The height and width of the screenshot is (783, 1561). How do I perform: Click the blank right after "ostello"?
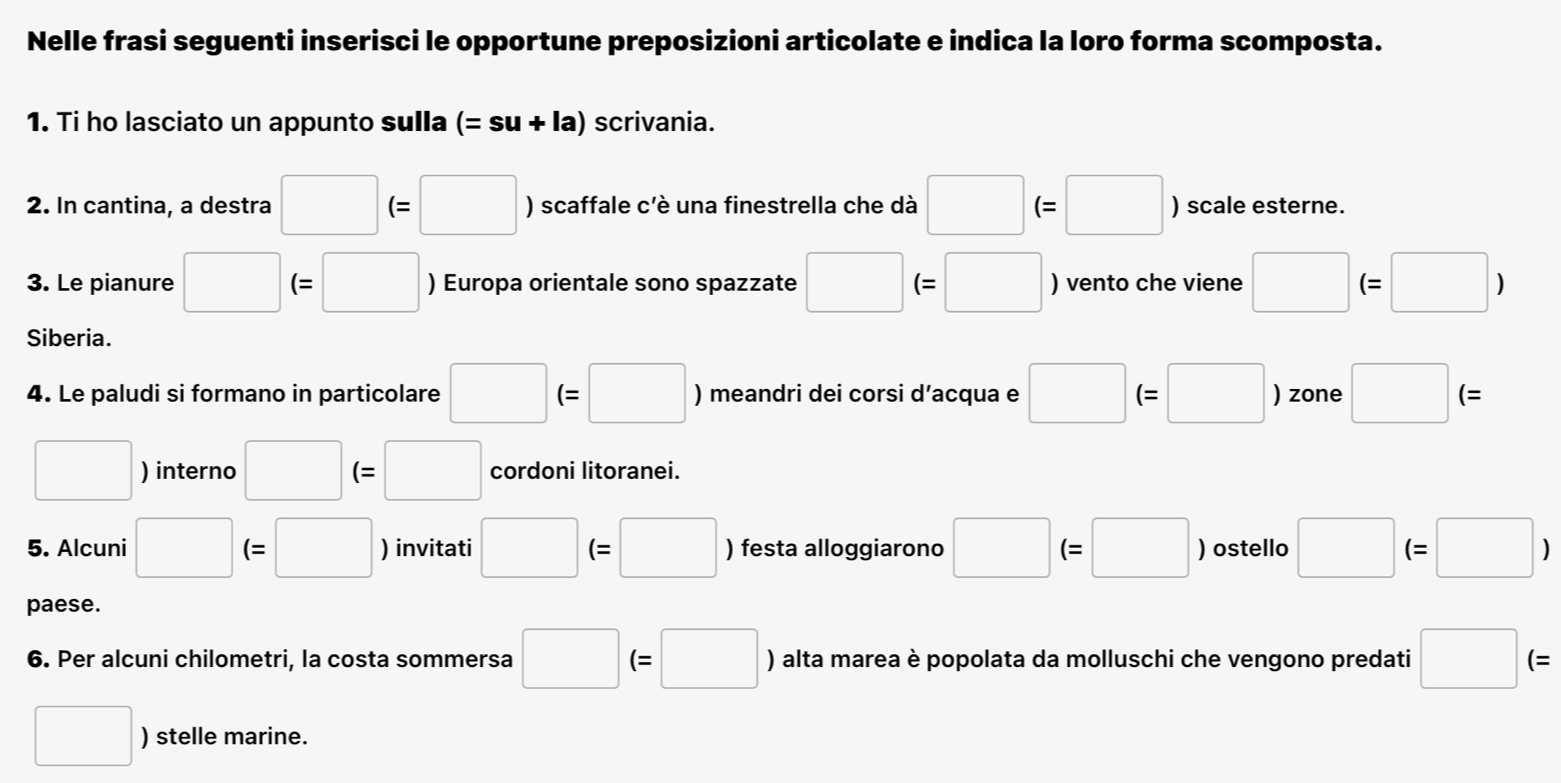[1346, 548]
